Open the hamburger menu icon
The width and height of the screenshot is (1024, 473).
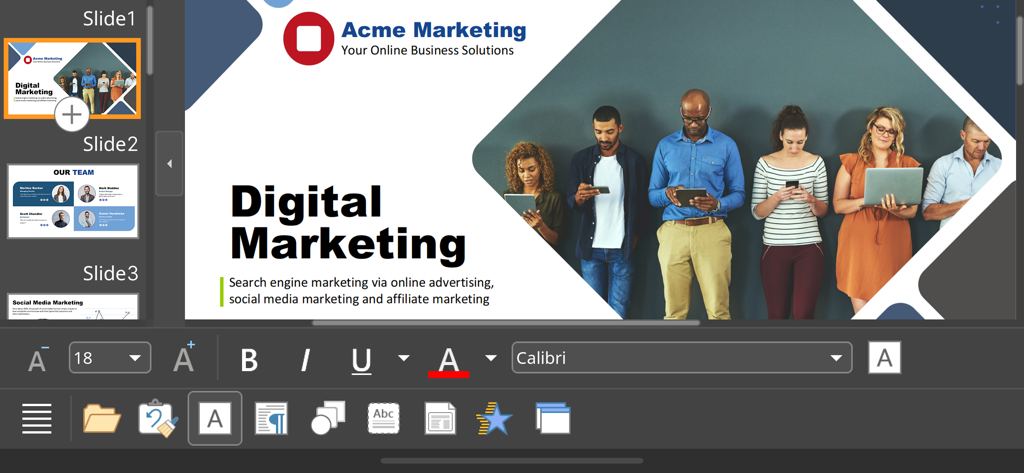click(x=37, y=418)
